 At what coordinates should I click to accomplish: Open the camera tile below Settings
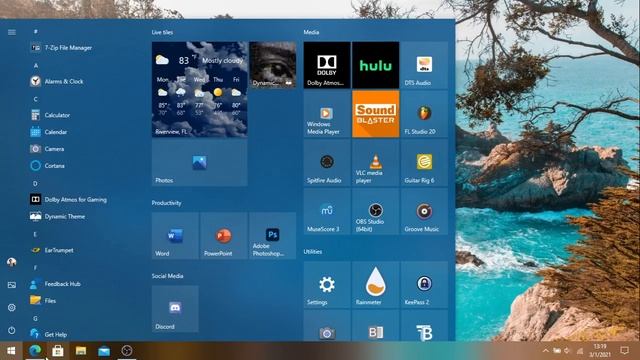[327, 325]
